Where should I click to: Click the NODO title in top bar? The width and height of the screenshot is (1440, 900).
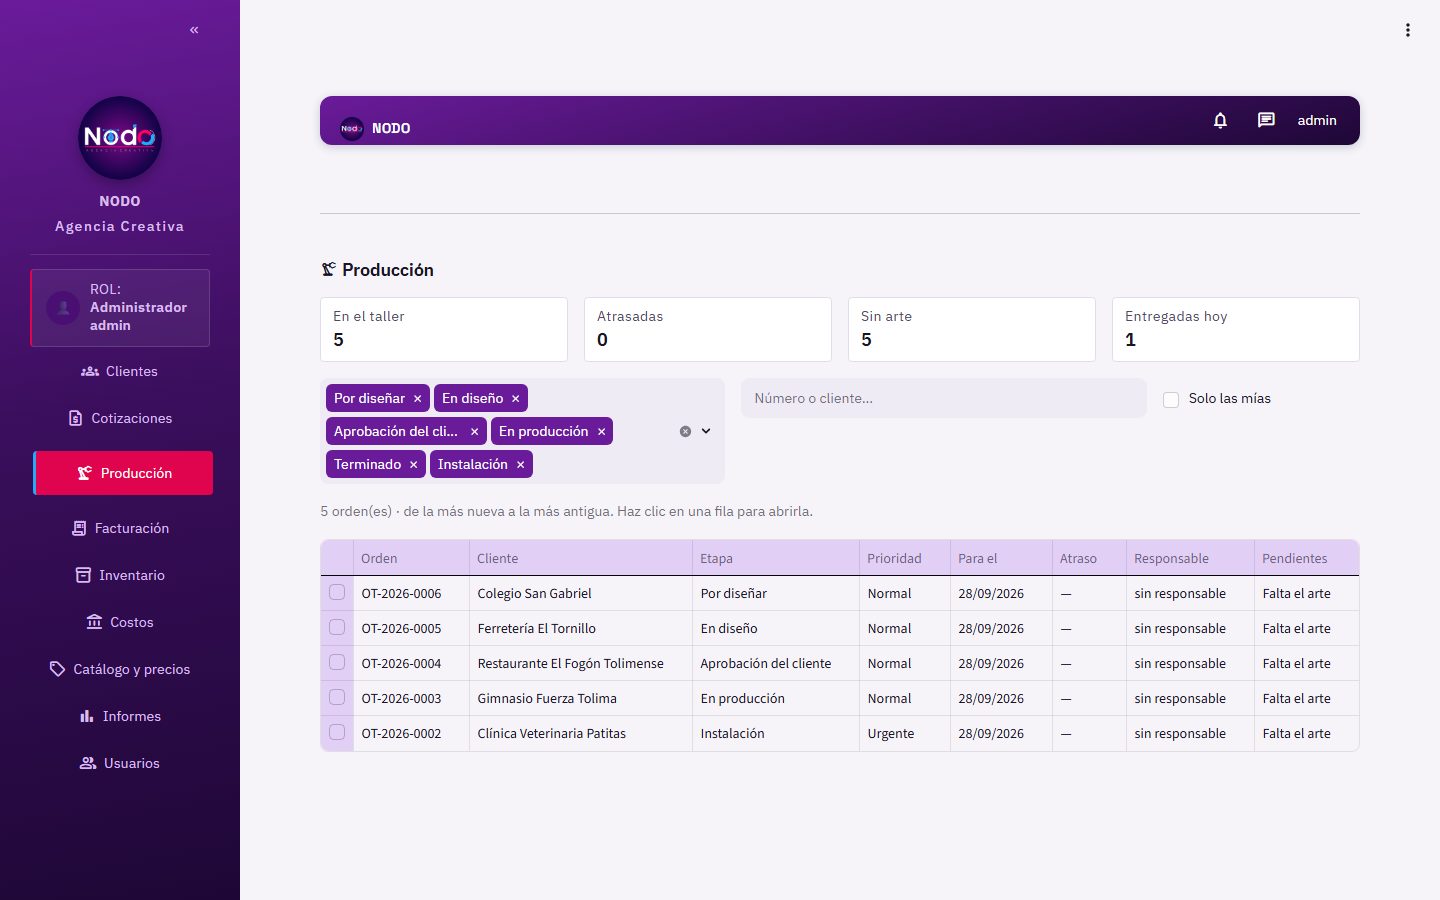[391, 128]
